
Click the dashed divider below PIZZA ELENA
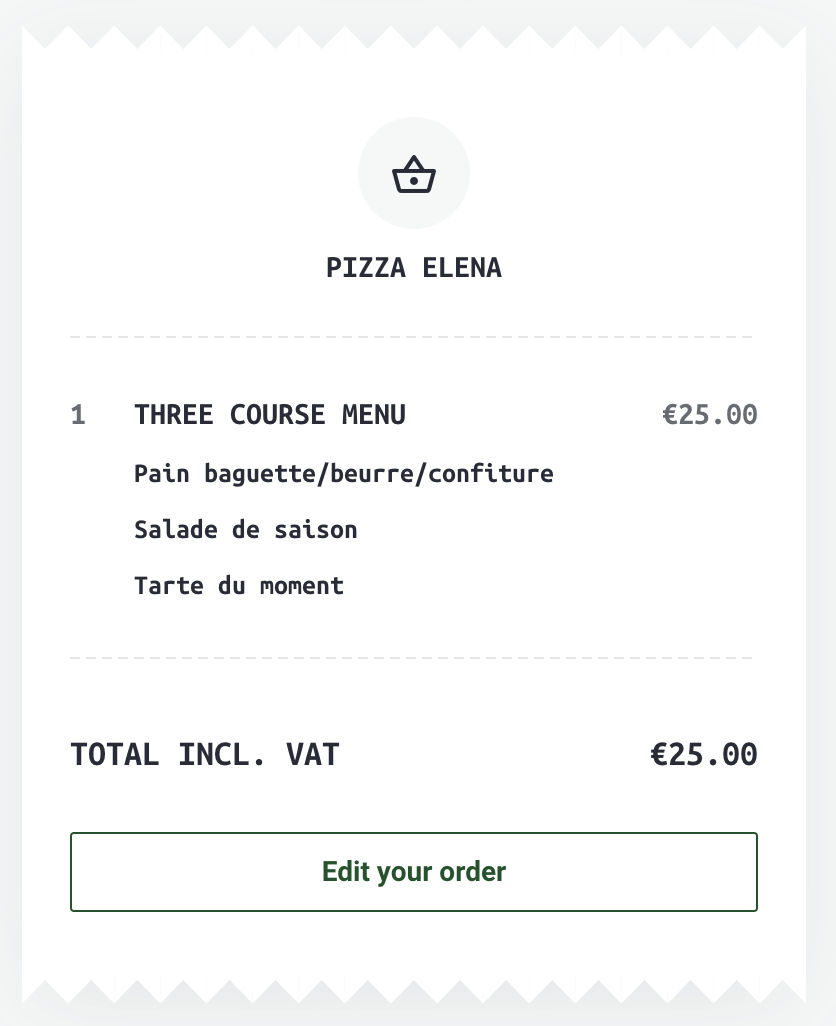coord(411,337)
